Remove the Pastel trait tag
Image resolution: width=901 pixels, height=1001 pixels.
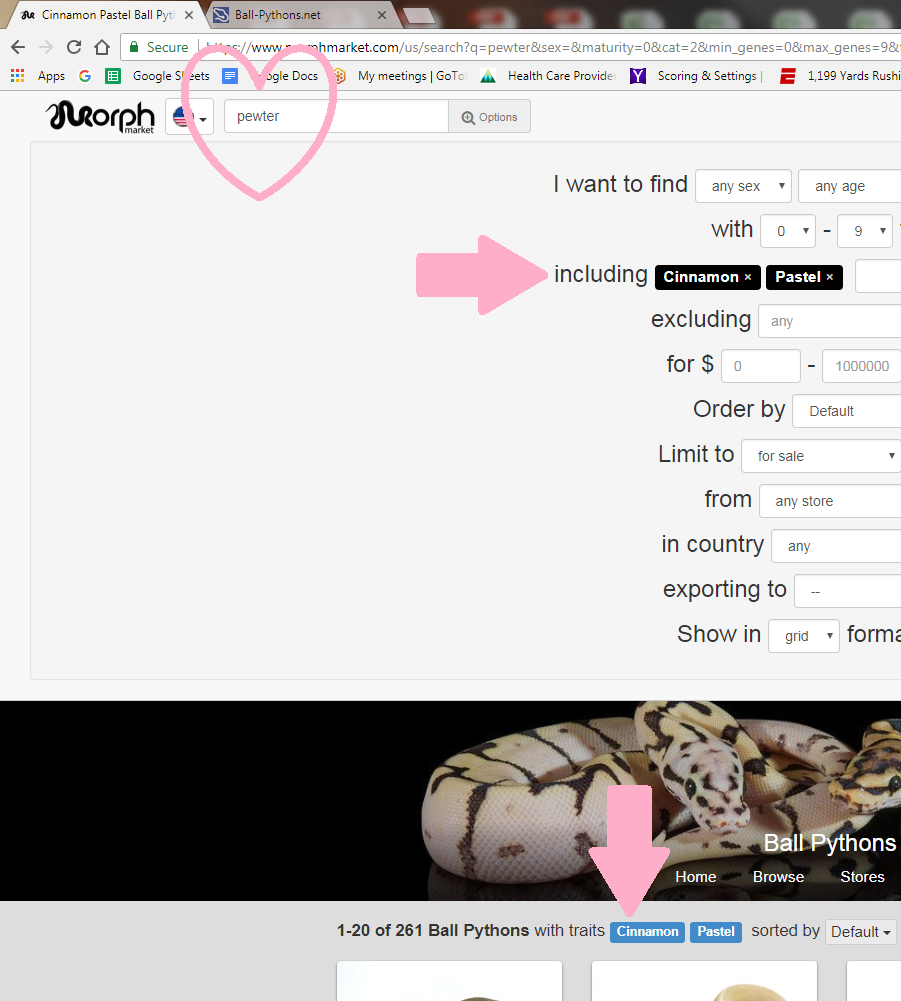[x=829, y=277]
